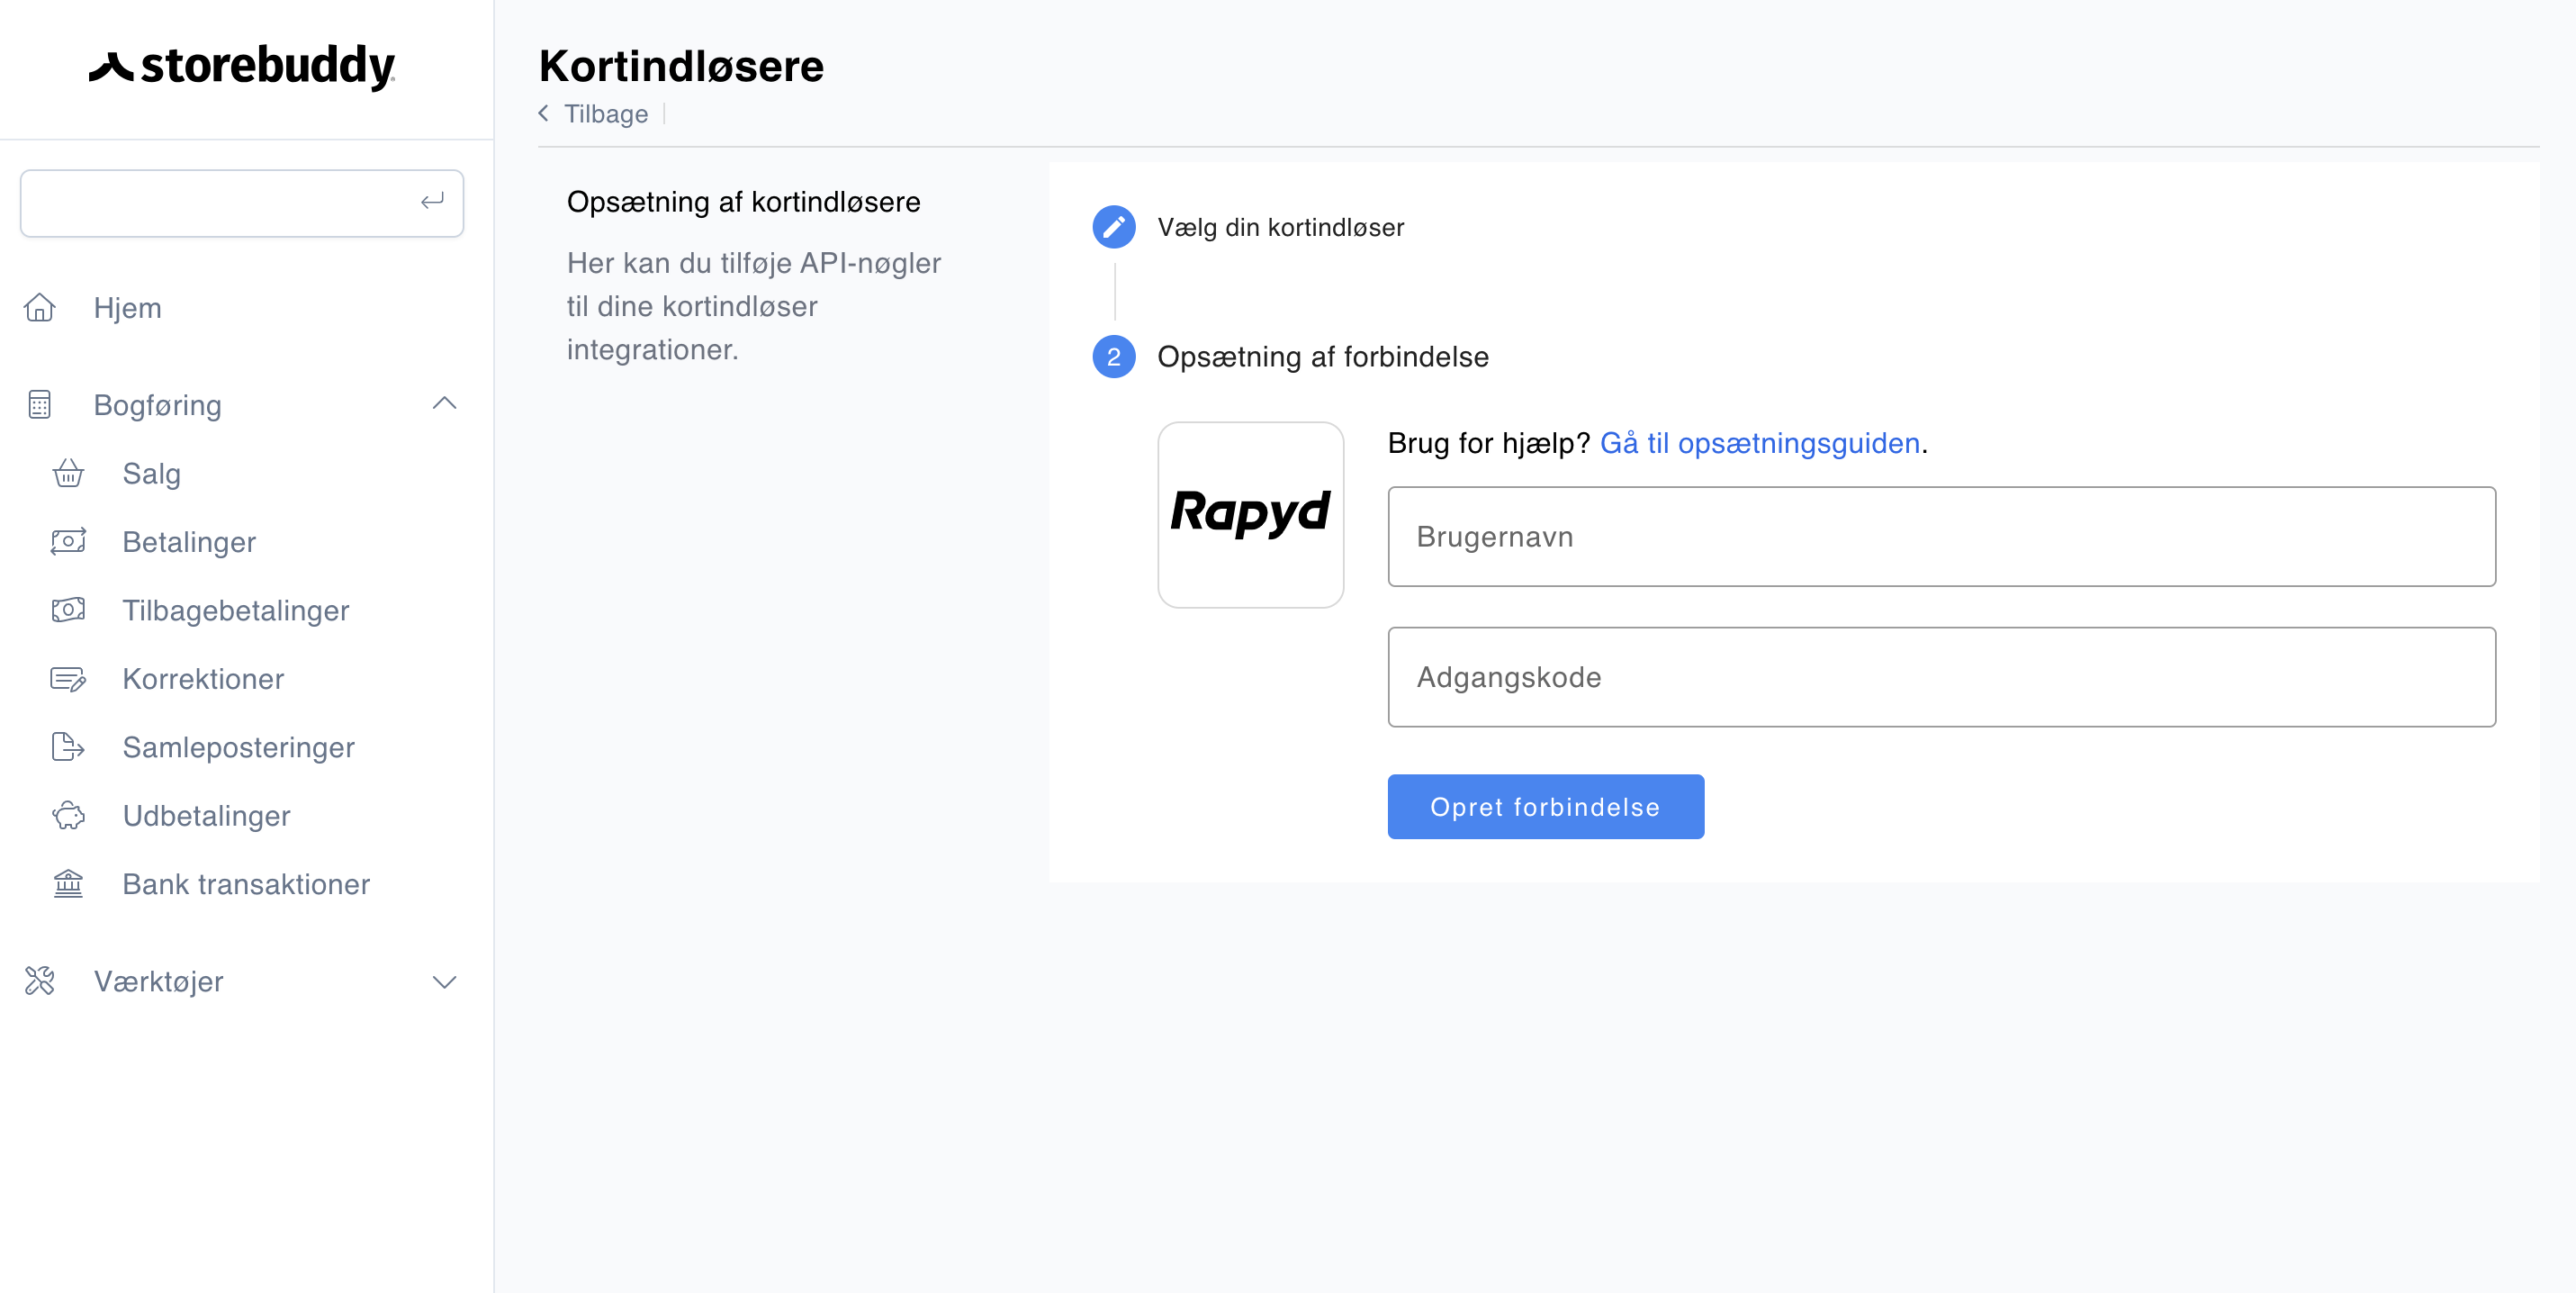Click the Korrektioner edit icon

point(68,679)
